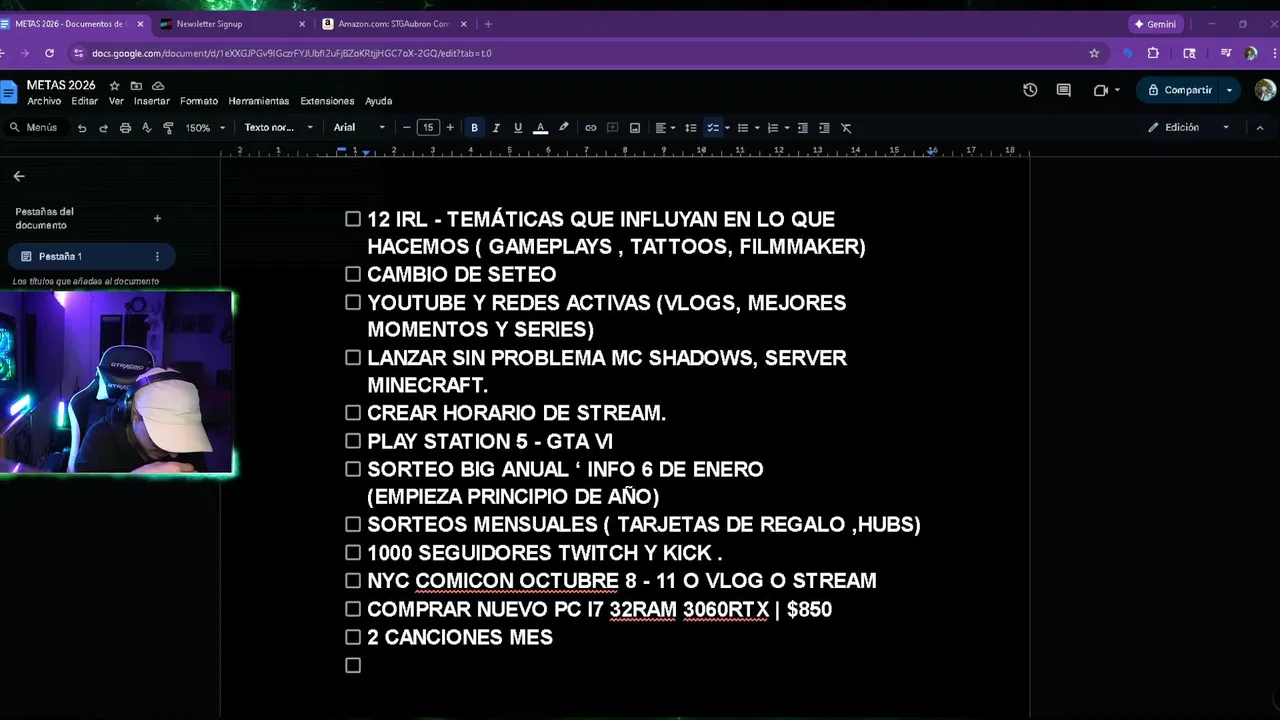Click the video call camera icon
This screenshot has width=1280, height=720.
(x=1100, y=90)
